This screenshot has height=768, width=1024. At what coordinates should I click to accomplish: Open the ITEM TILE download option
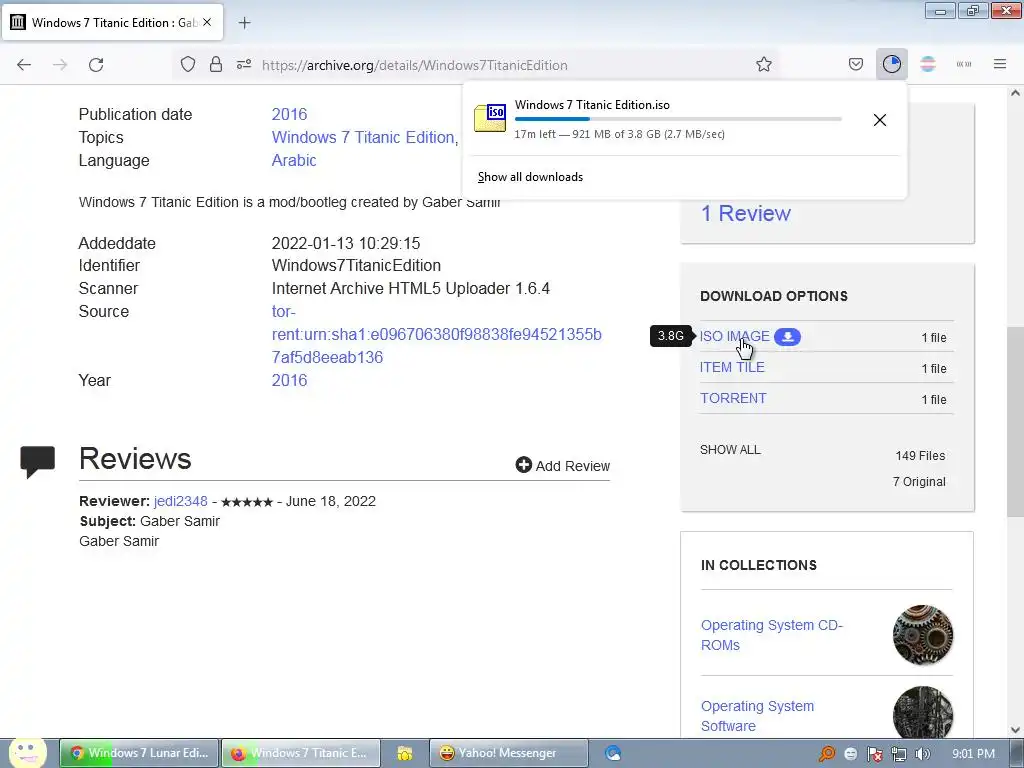[732, 367]
